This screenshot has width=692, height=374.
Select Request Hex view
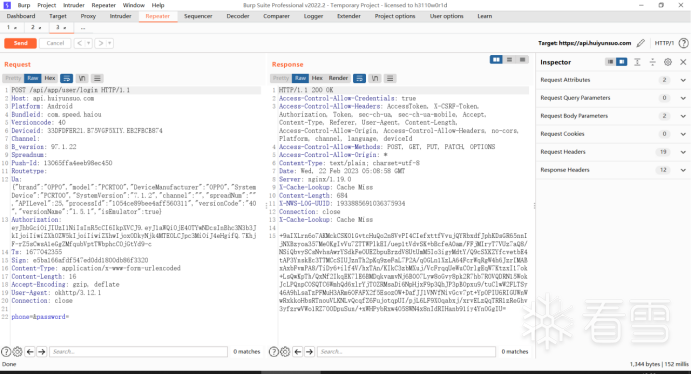tap(49, 78)
